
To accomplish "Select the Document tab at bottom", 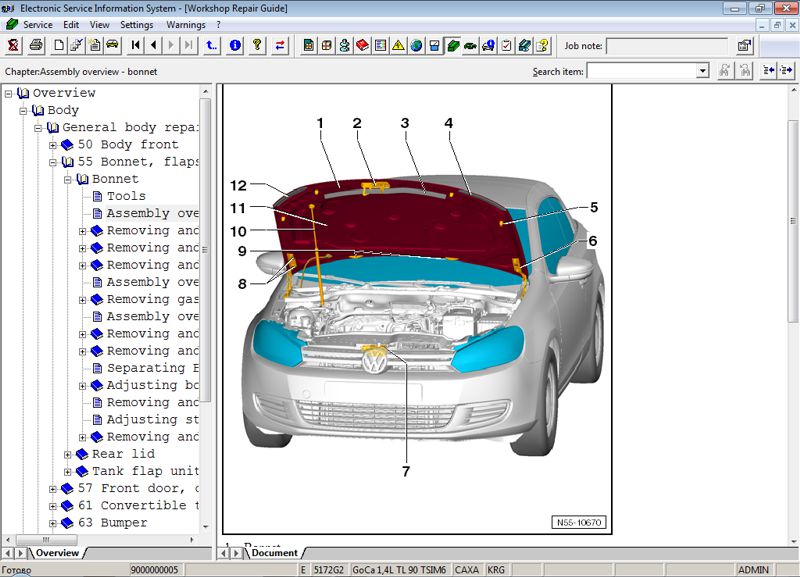I will click(274, 553).
